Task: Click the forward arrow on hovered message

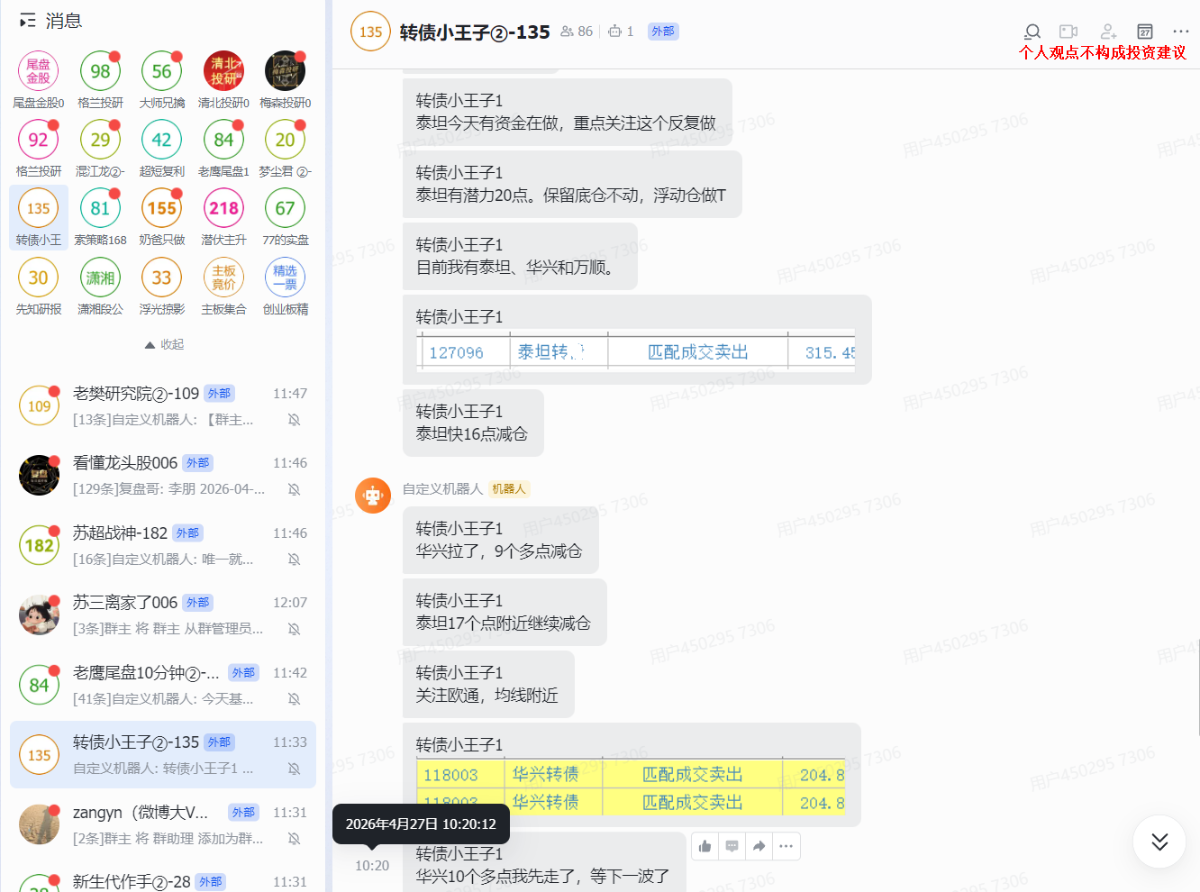Action: click(x=759, y=847)
